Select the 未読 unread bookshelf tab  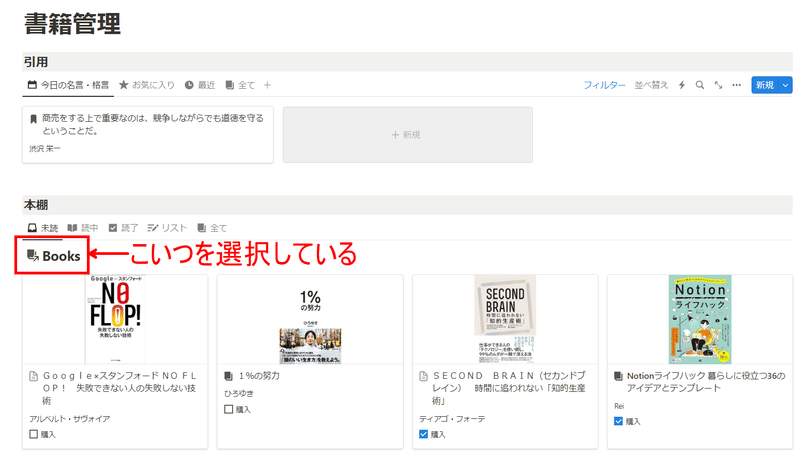point(43,228)
